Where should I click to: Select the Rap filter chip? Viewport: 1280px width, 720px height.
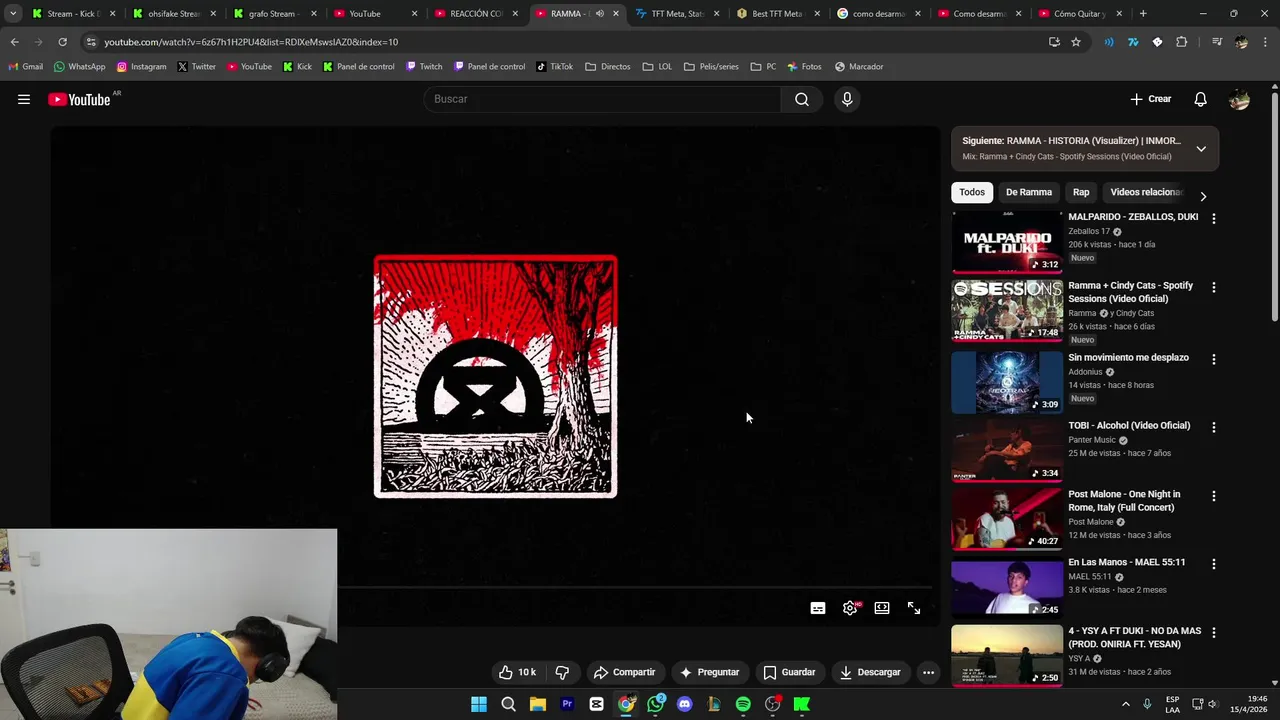coord(1081,192)
